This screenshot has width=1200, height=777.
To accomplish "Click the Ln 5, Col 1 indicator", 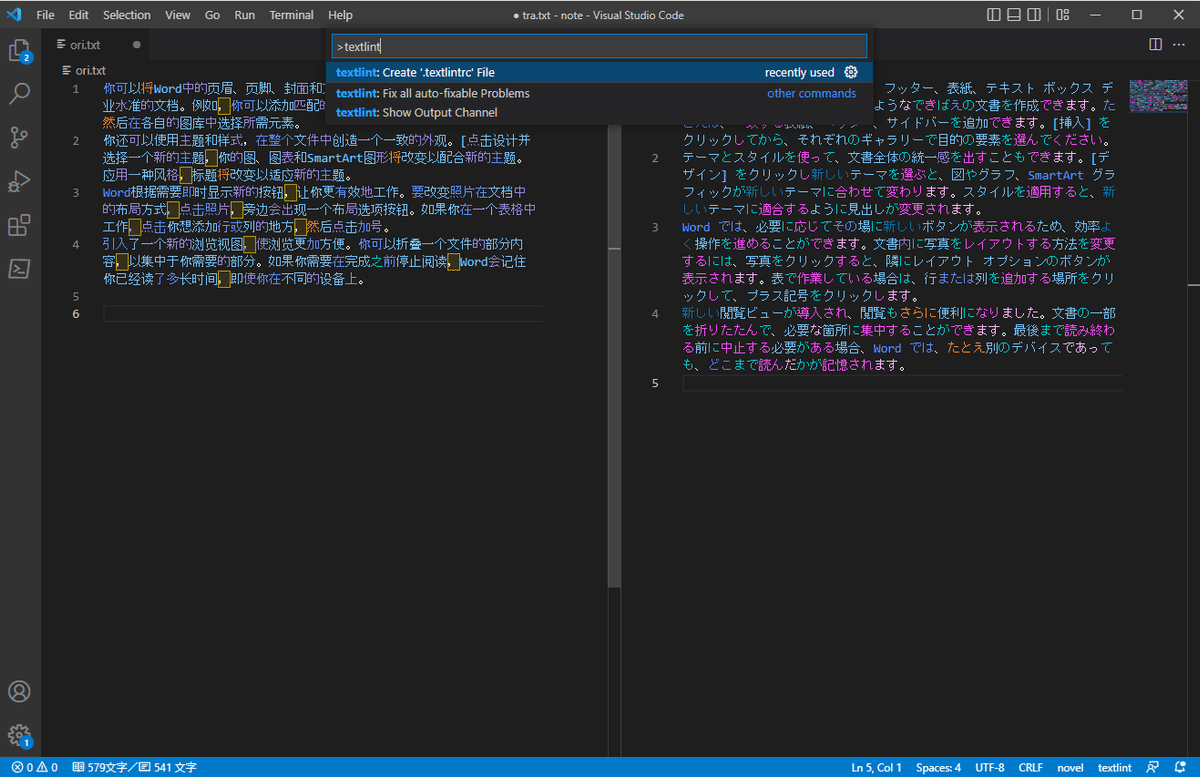I will [876, 768].
